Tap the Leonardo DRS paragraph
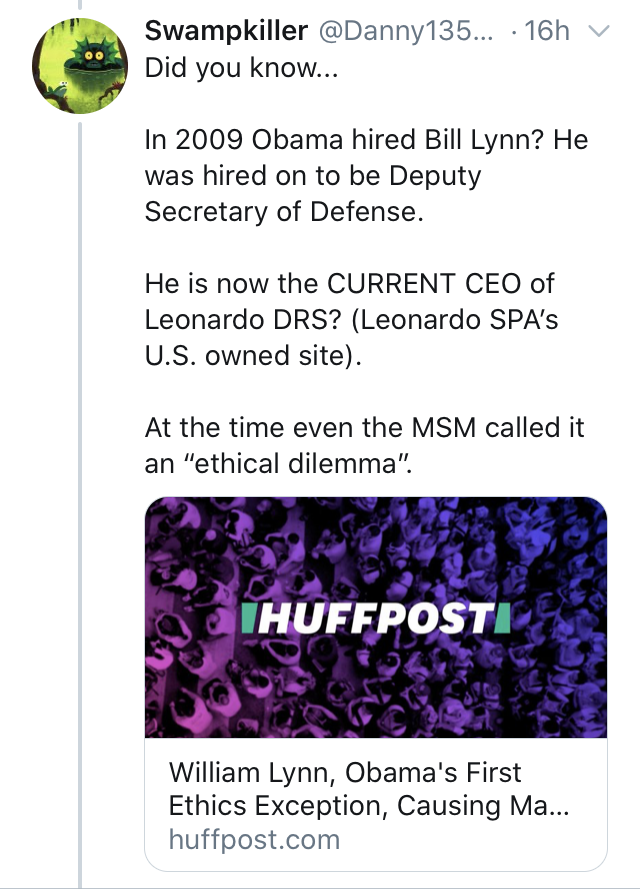640x889 pixels. (351, 319)
